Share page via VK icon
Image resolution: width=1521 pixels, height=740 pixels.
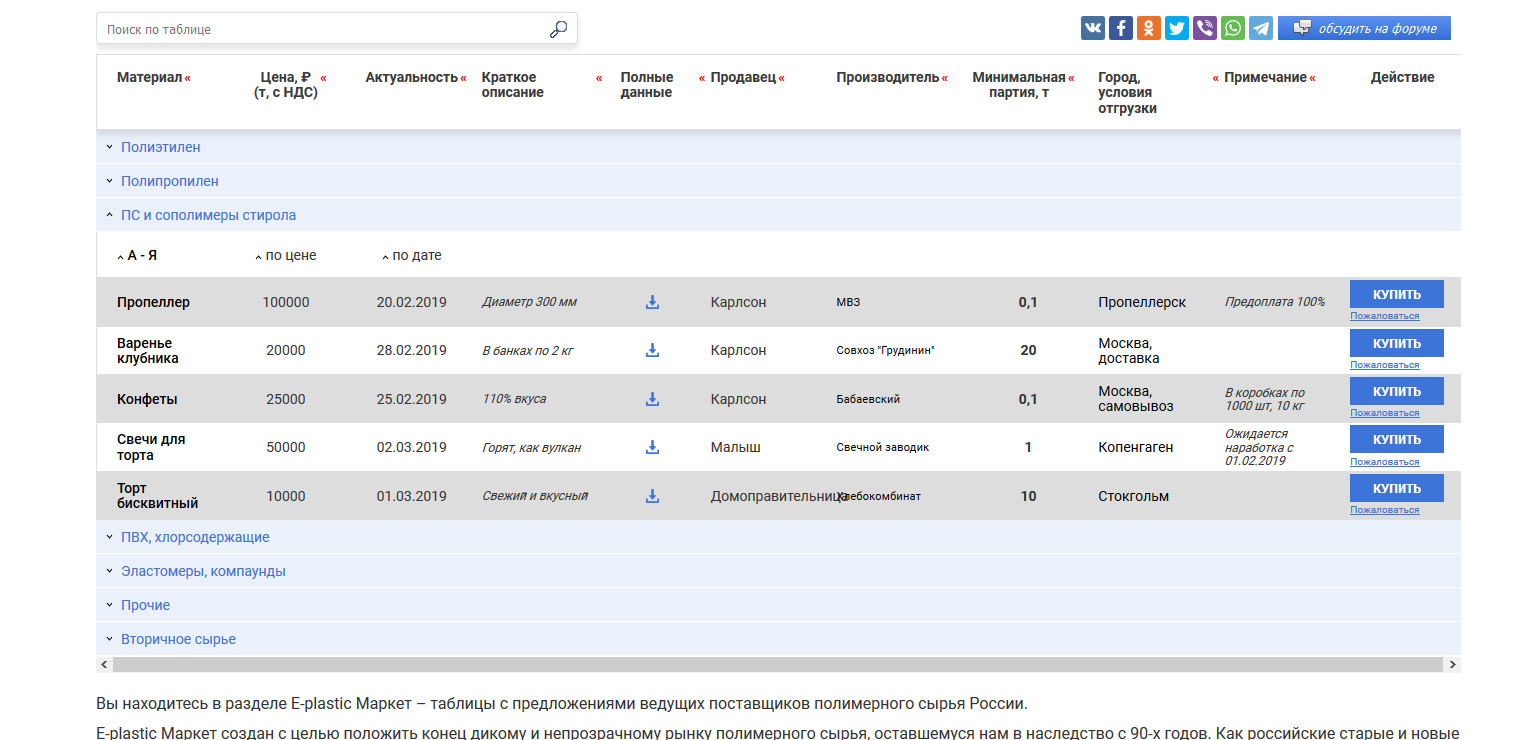coord(1092,28)
